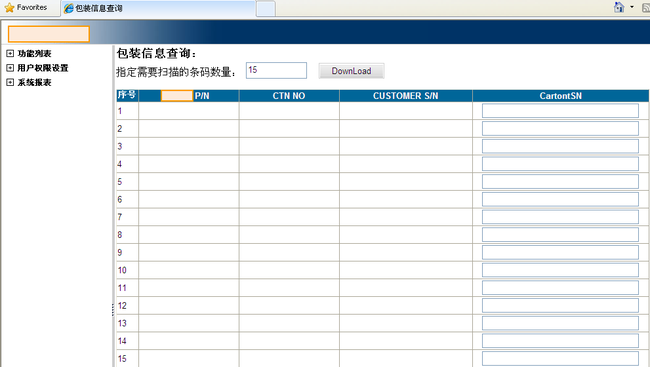The image size is (650, 367).
Task: Click the Favorites star icon
Action: [9, 7]
